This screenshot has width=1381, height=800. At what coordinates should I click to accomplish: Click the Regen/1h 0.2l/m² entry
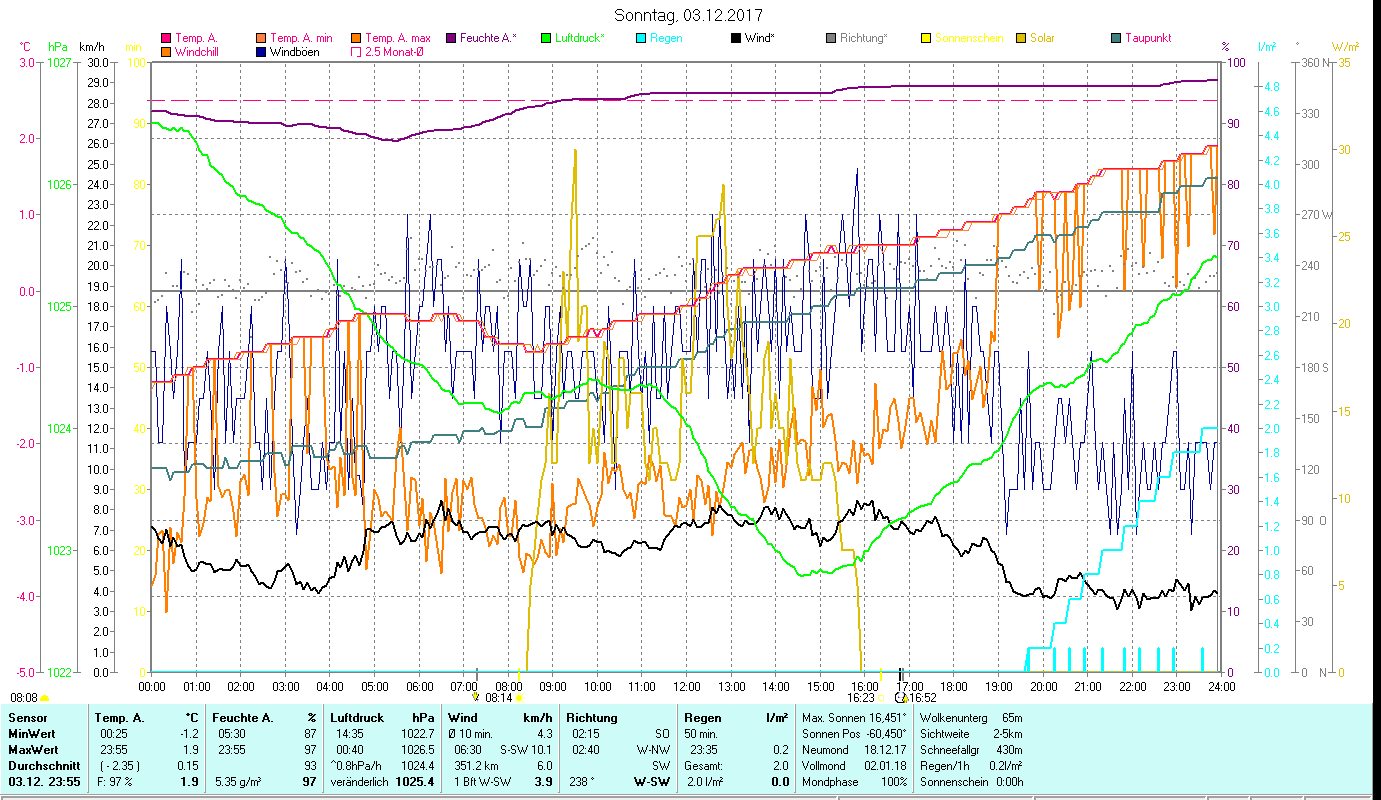pyautogui.click(x=970, y=766)
